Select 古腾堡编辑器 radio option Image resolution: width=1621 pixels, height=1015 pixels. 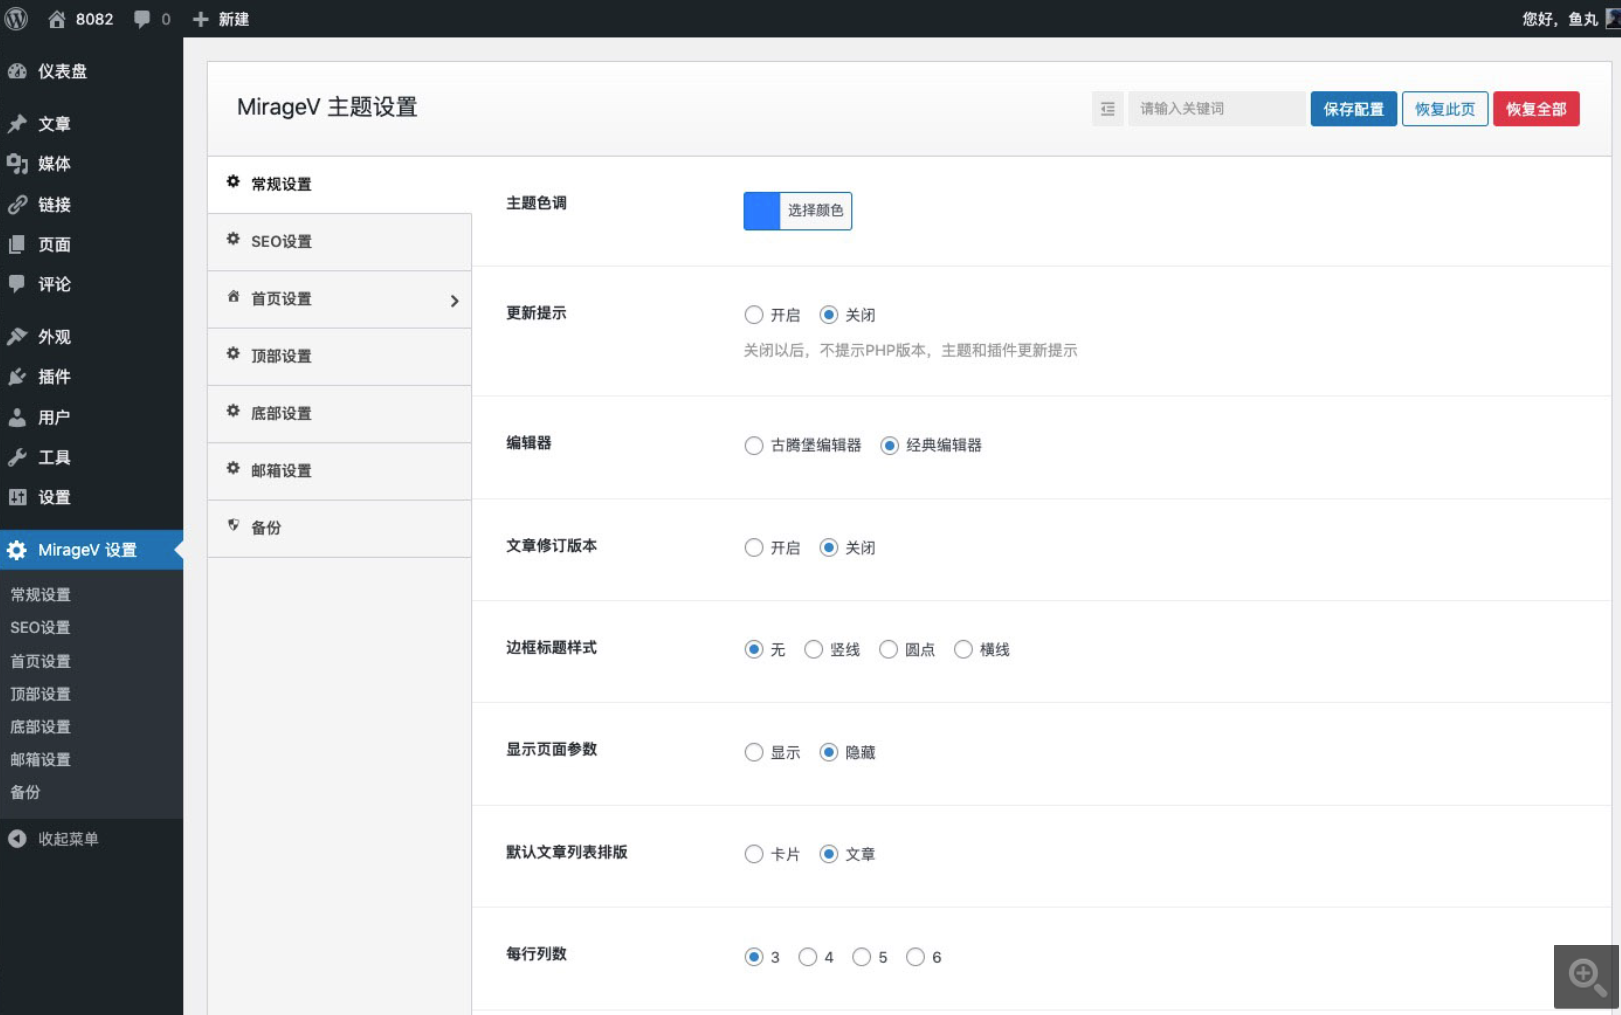click(x=754, y=446)
